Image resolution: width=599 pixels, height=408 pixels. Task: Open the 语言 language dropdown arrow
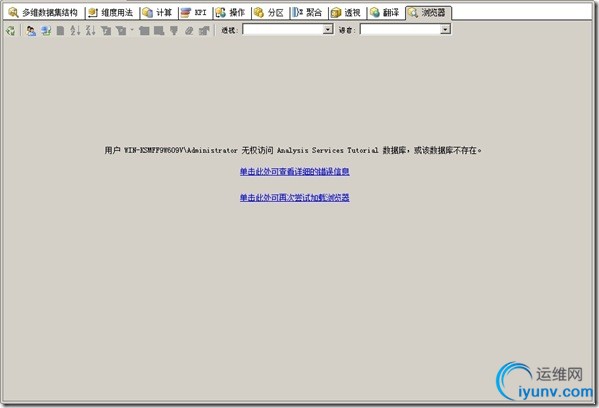445,29
